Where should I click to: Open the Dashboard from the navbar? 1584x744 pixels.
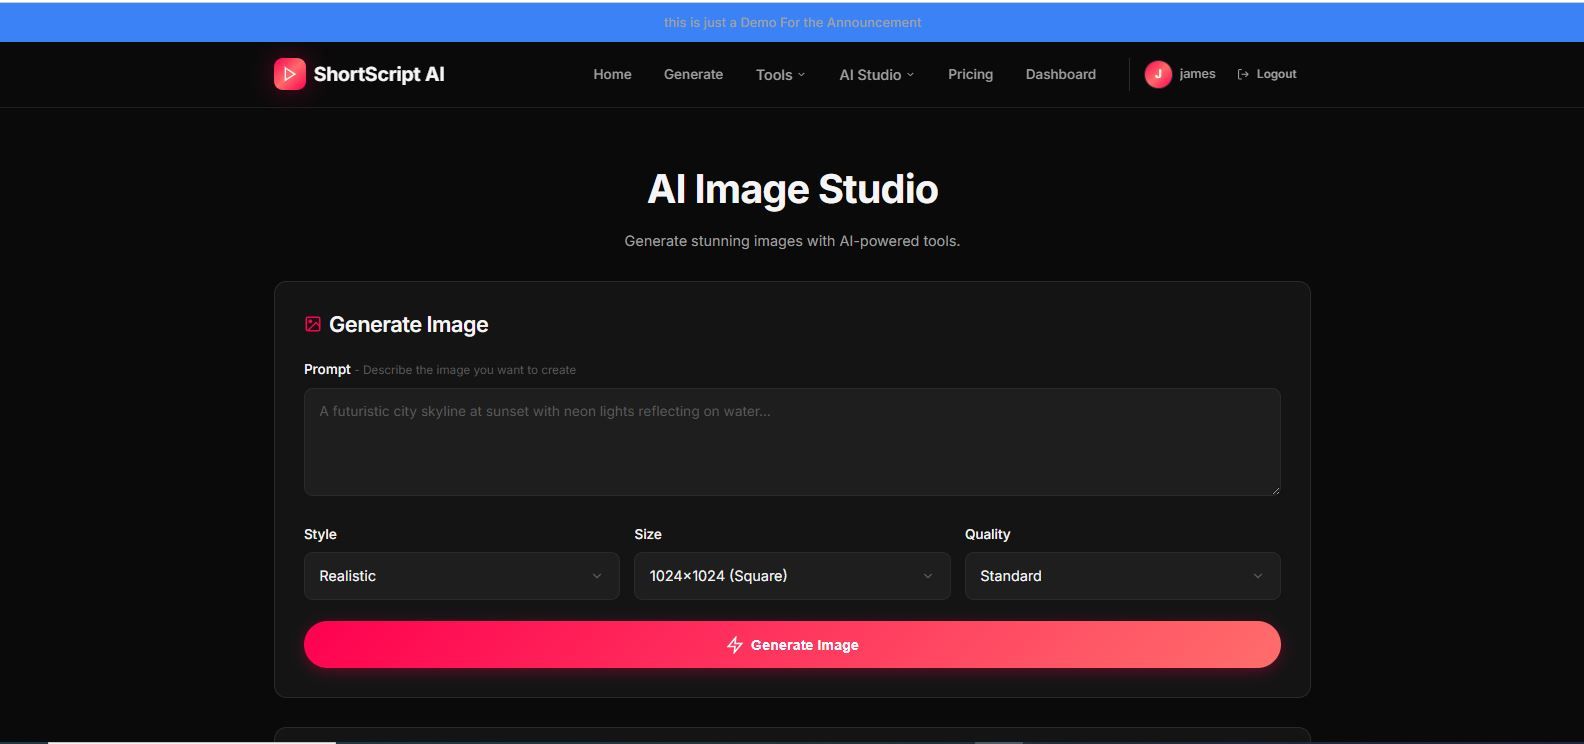tap(1060, 74)
